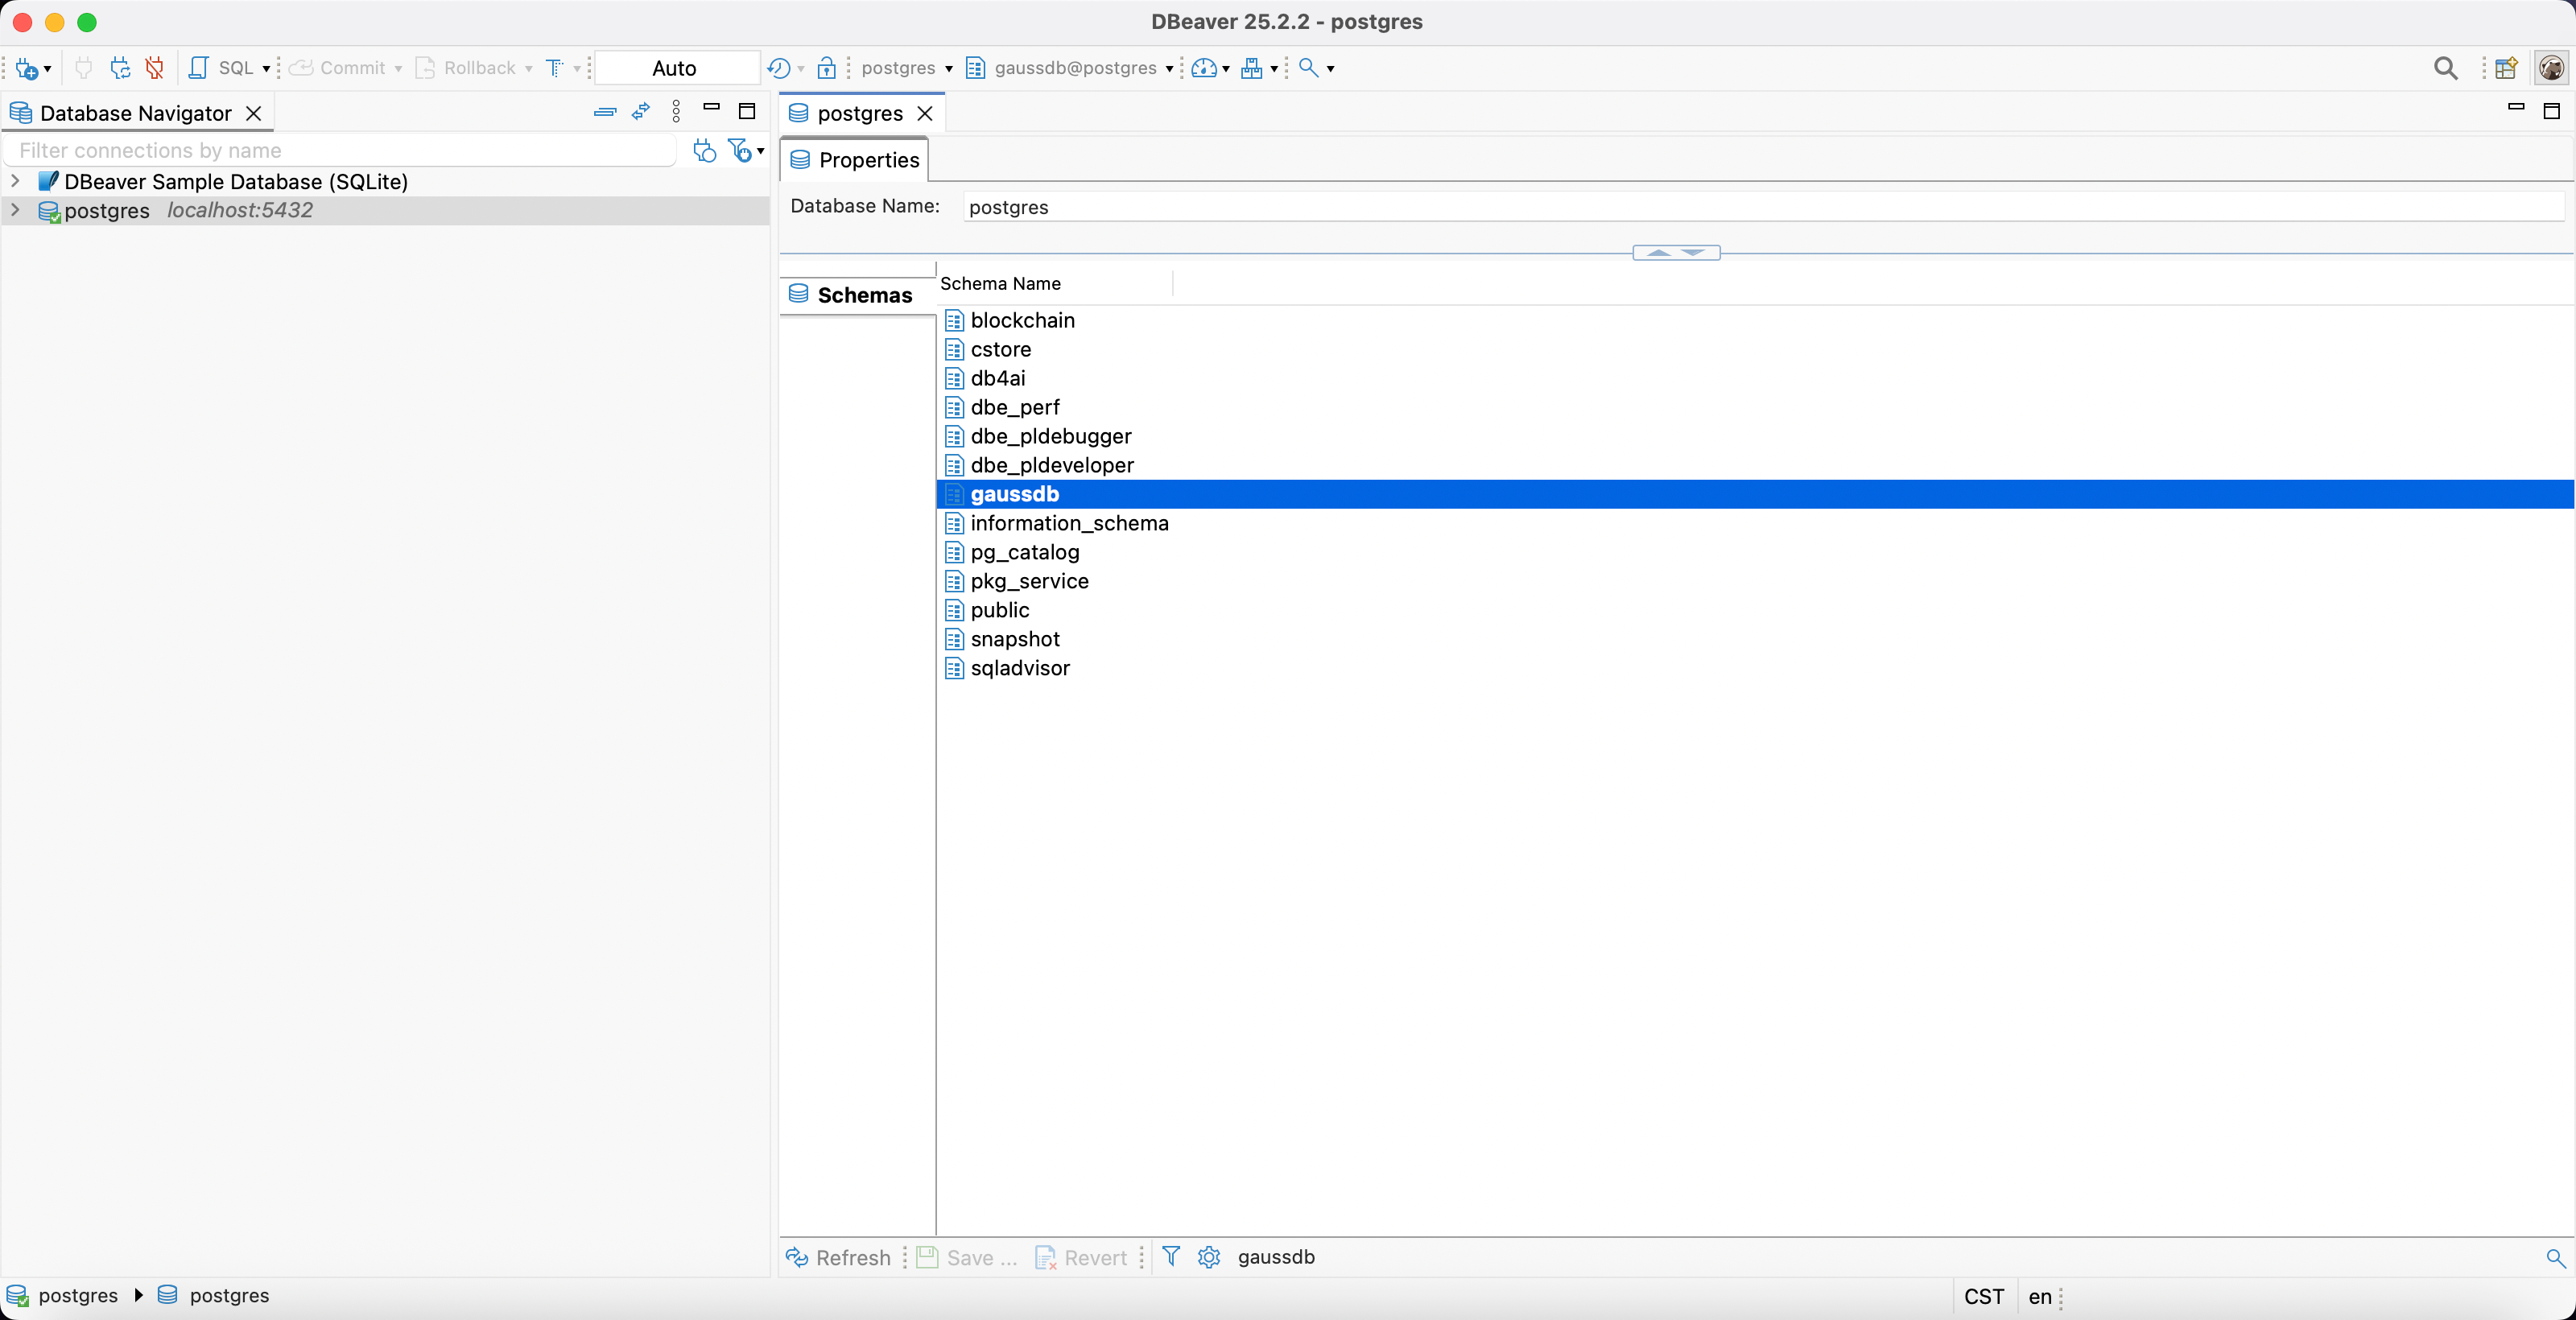Click the red Disconnect plug icon

click(x=154, y=68)
